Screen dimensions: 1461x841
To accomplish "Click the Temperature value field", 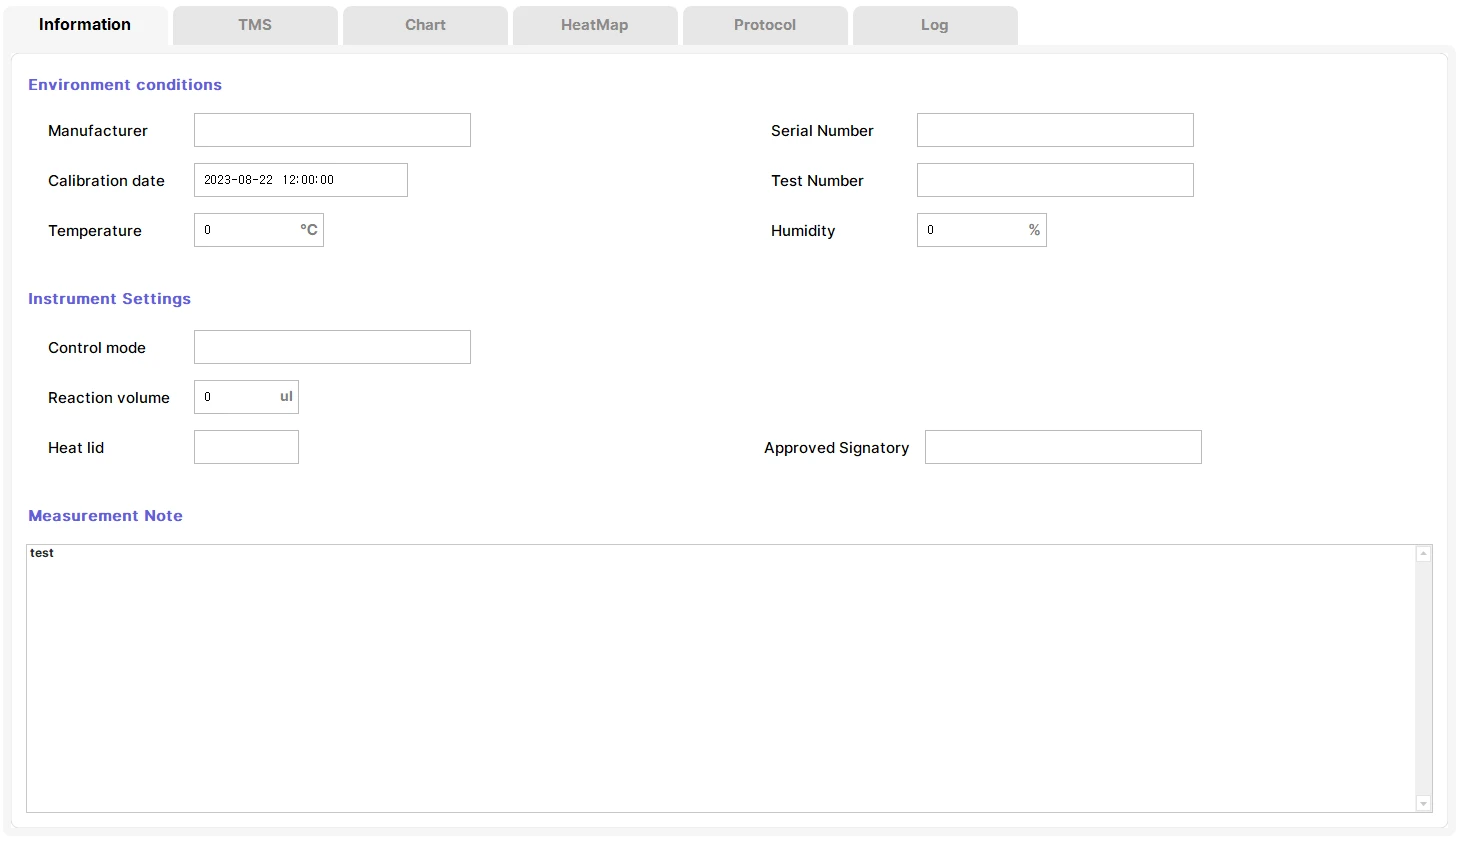I will tap(258, 230).
